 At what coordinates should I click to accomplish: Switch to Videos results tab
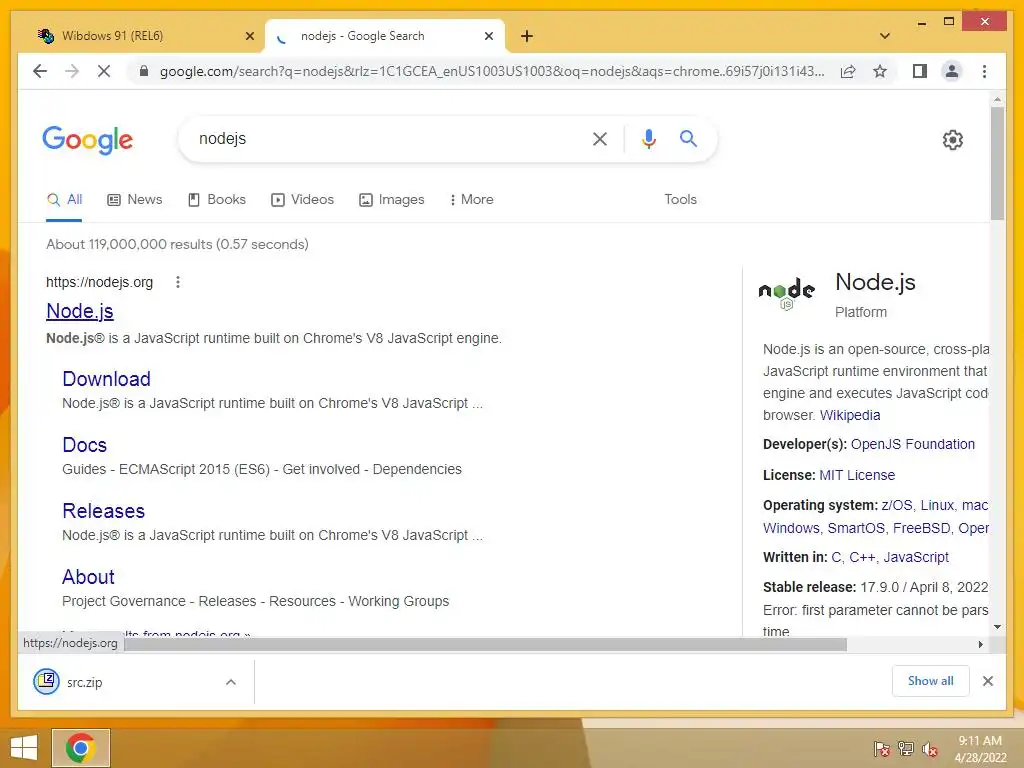point(302,200)
